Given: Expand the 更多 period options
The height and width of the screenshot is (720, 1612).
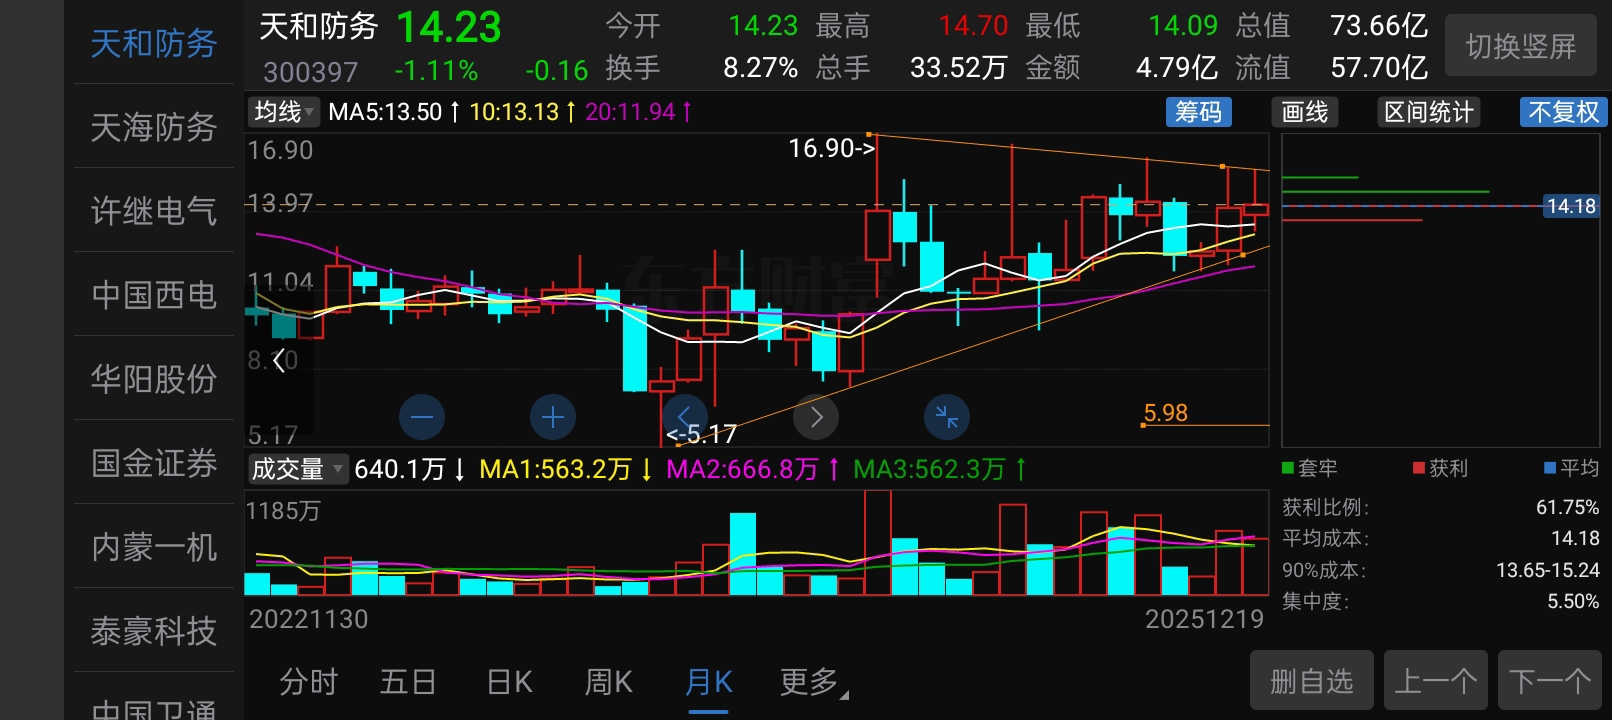Looking at the screenshot, I should [812, 682].
